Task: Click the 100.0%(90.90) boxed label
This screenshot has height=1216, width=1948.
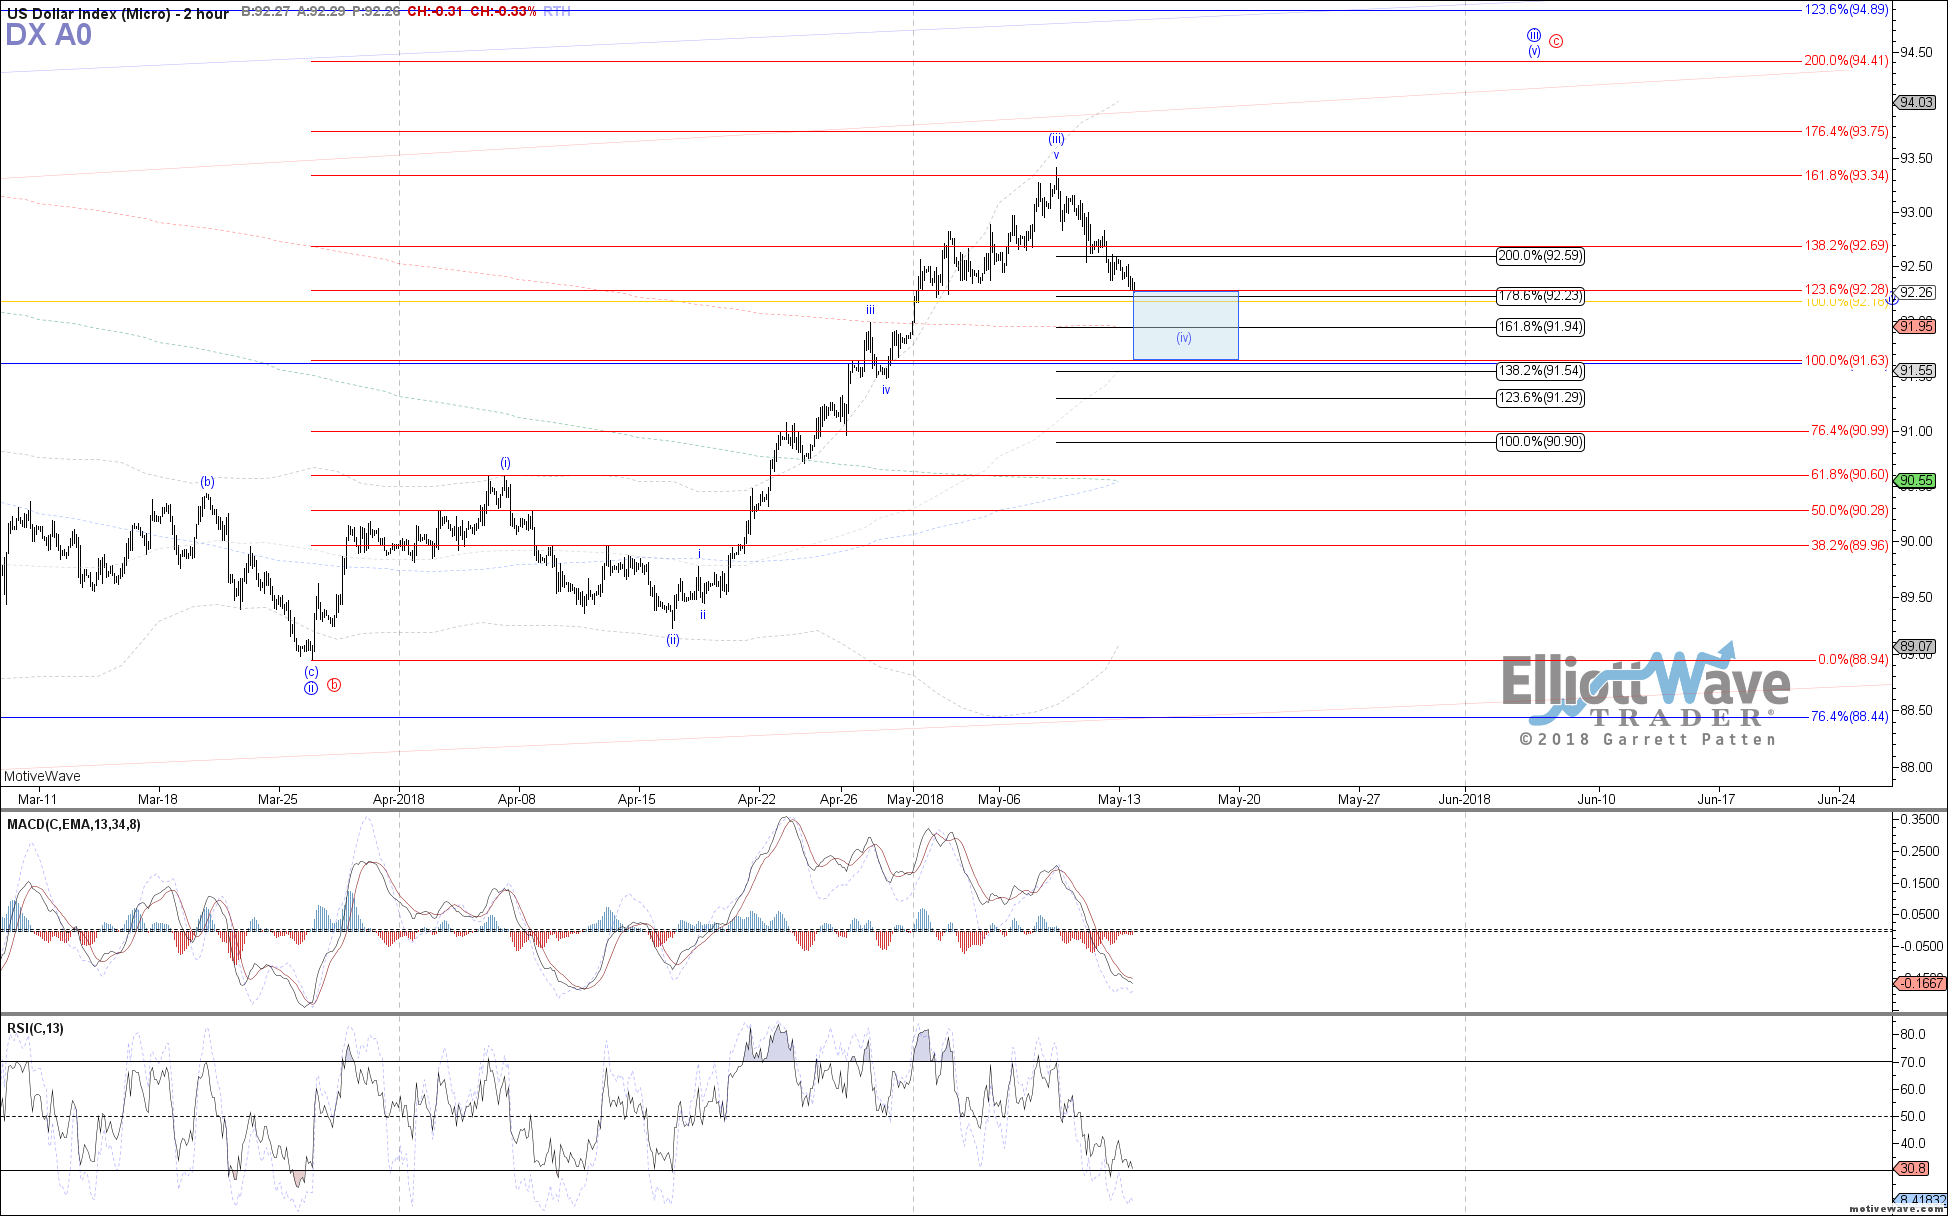Action: pyautogui.click(x=1540, y=442)
